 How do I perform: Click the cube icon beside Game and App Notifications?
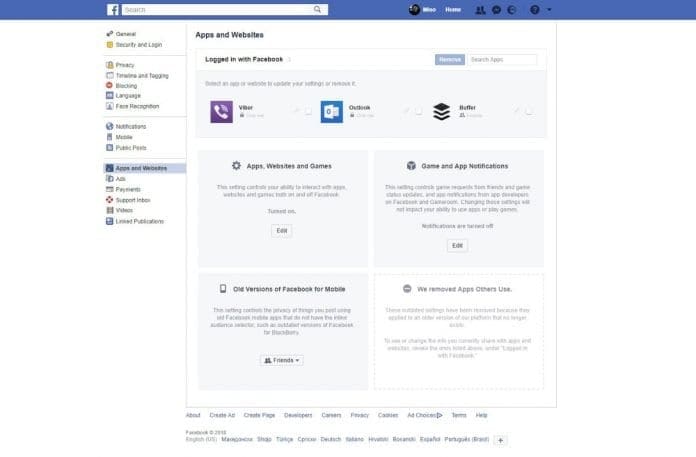[x=411, y=165]
